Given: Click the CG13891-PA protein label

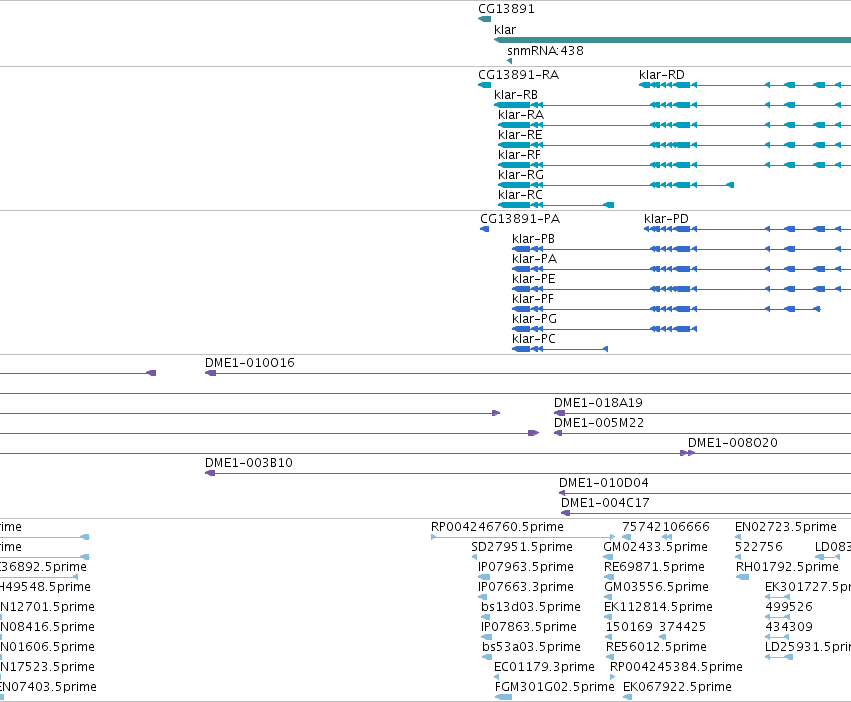Looking at the screenshot, I should click(x=520, y=219).
